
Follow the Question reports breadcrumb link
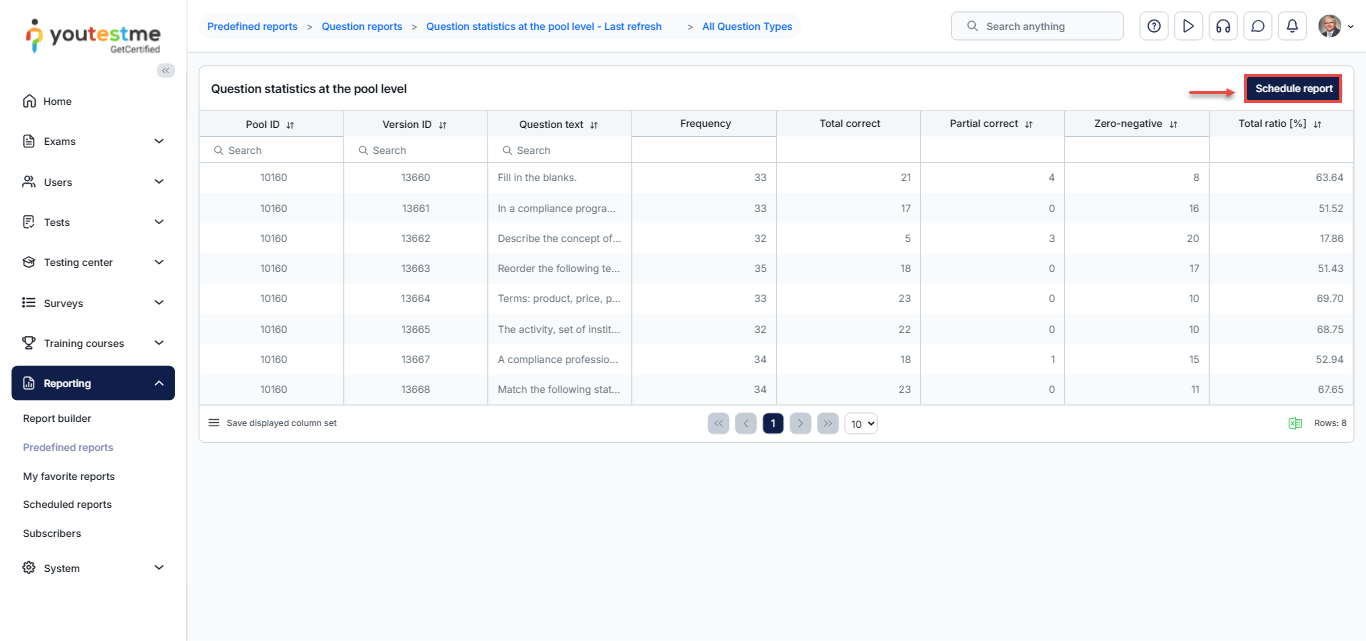(362, 26)
